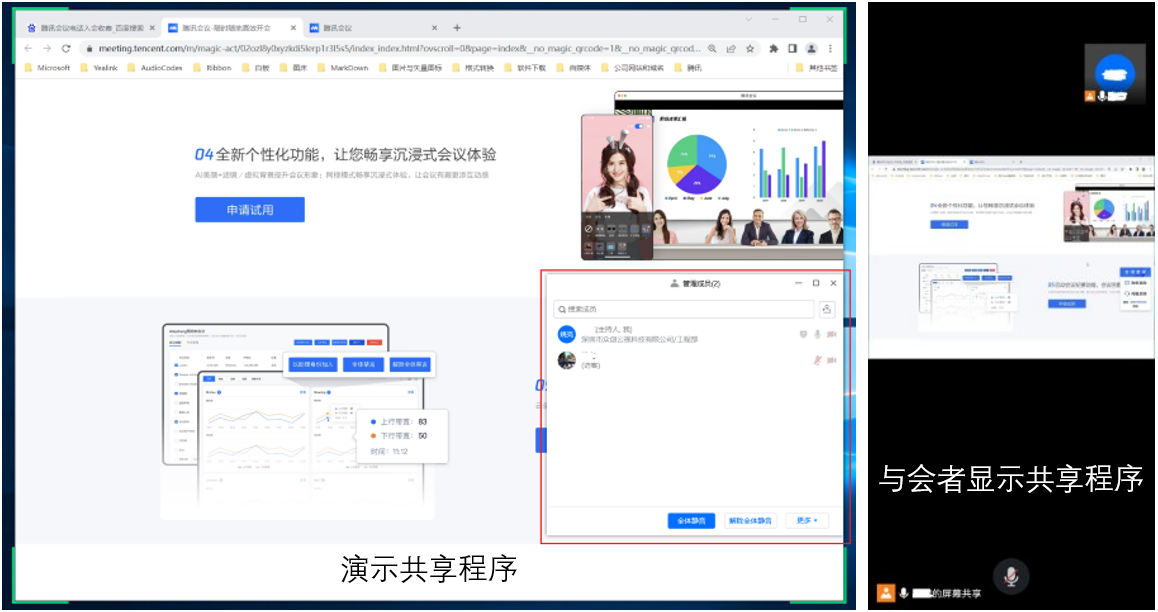This screenshot has width=1158, height=612.
Task: Close the third 腾讯会议 tab
Action: (434, 28)
